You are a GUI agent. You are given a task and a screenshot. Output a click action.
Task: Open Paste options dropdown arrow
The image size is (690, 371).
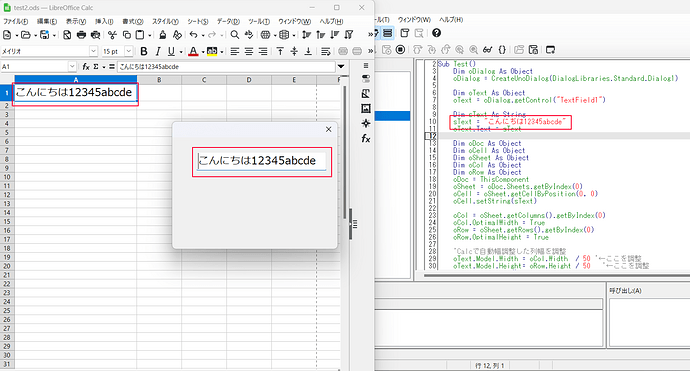(x=150, y=35)
